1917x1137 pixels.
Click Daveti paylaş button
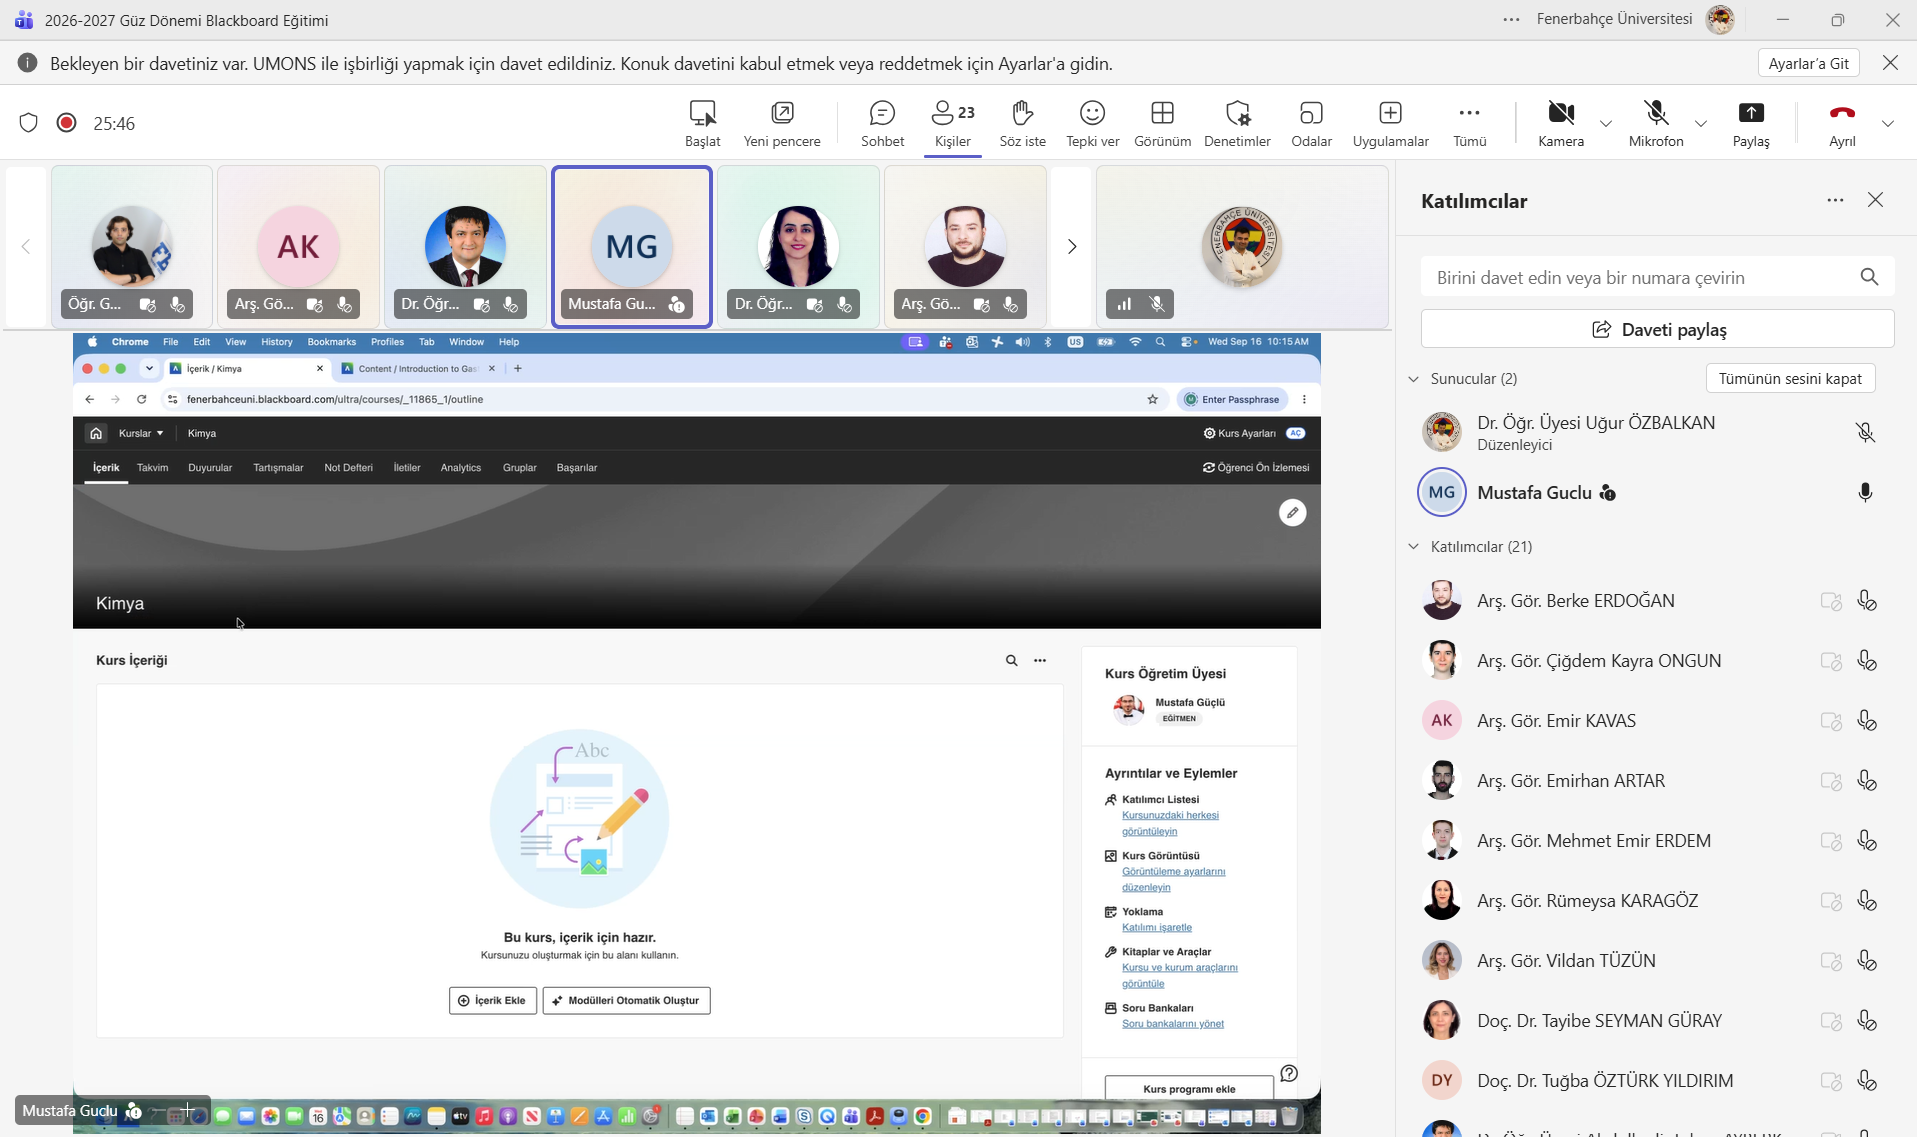(x=1657, y=329)
